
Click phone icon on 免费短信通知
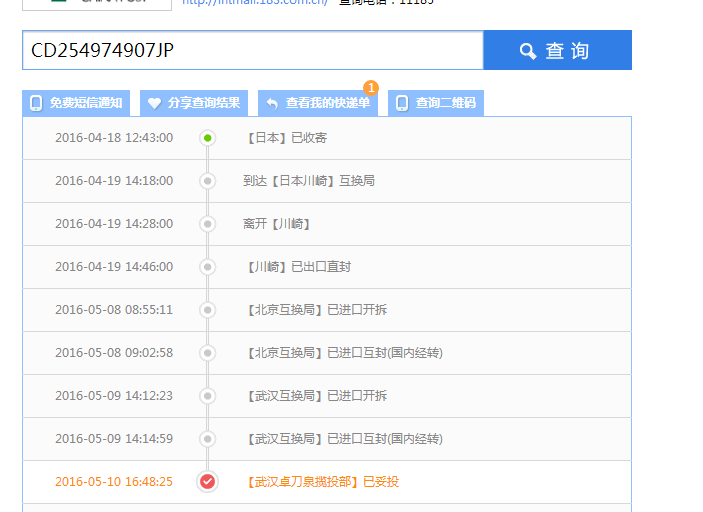[x=36, y=103]
